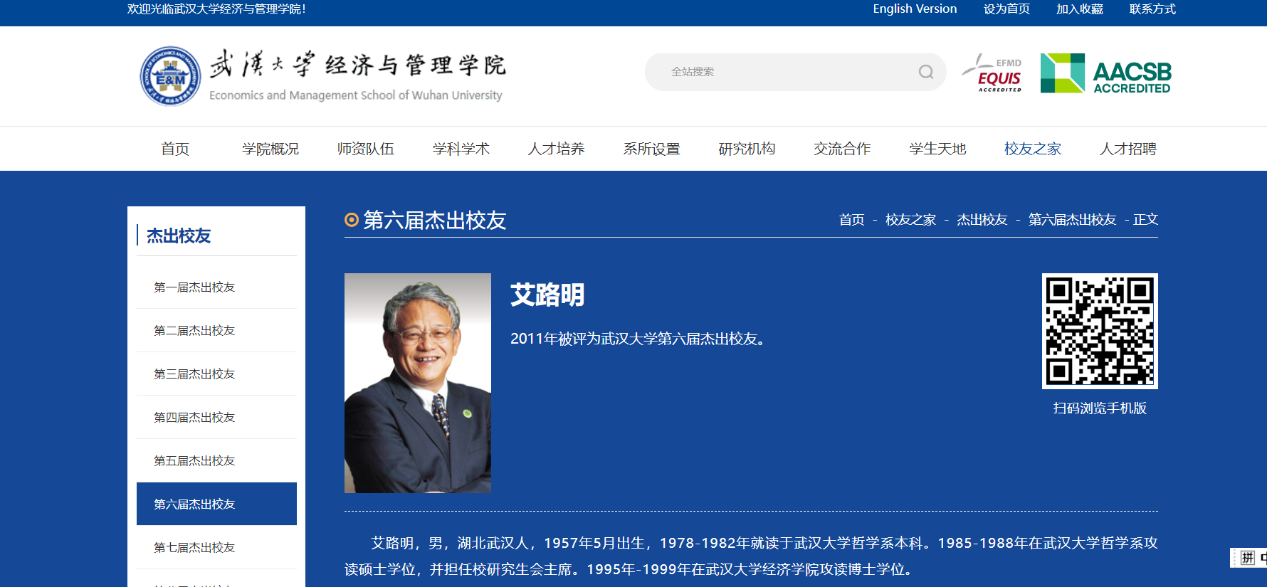
Task: Switch to English Version
Action: coord(915,9)
